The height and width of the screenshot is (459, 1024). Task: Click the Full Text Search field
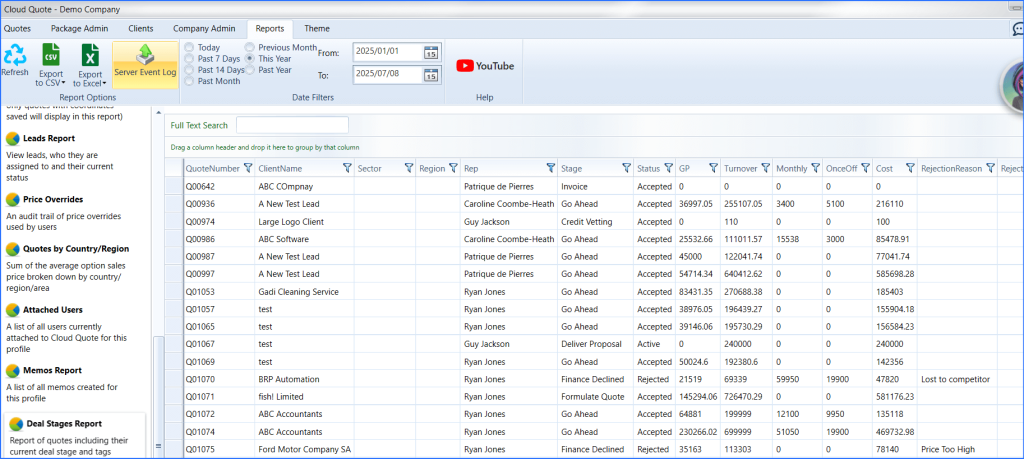point(292,125)
